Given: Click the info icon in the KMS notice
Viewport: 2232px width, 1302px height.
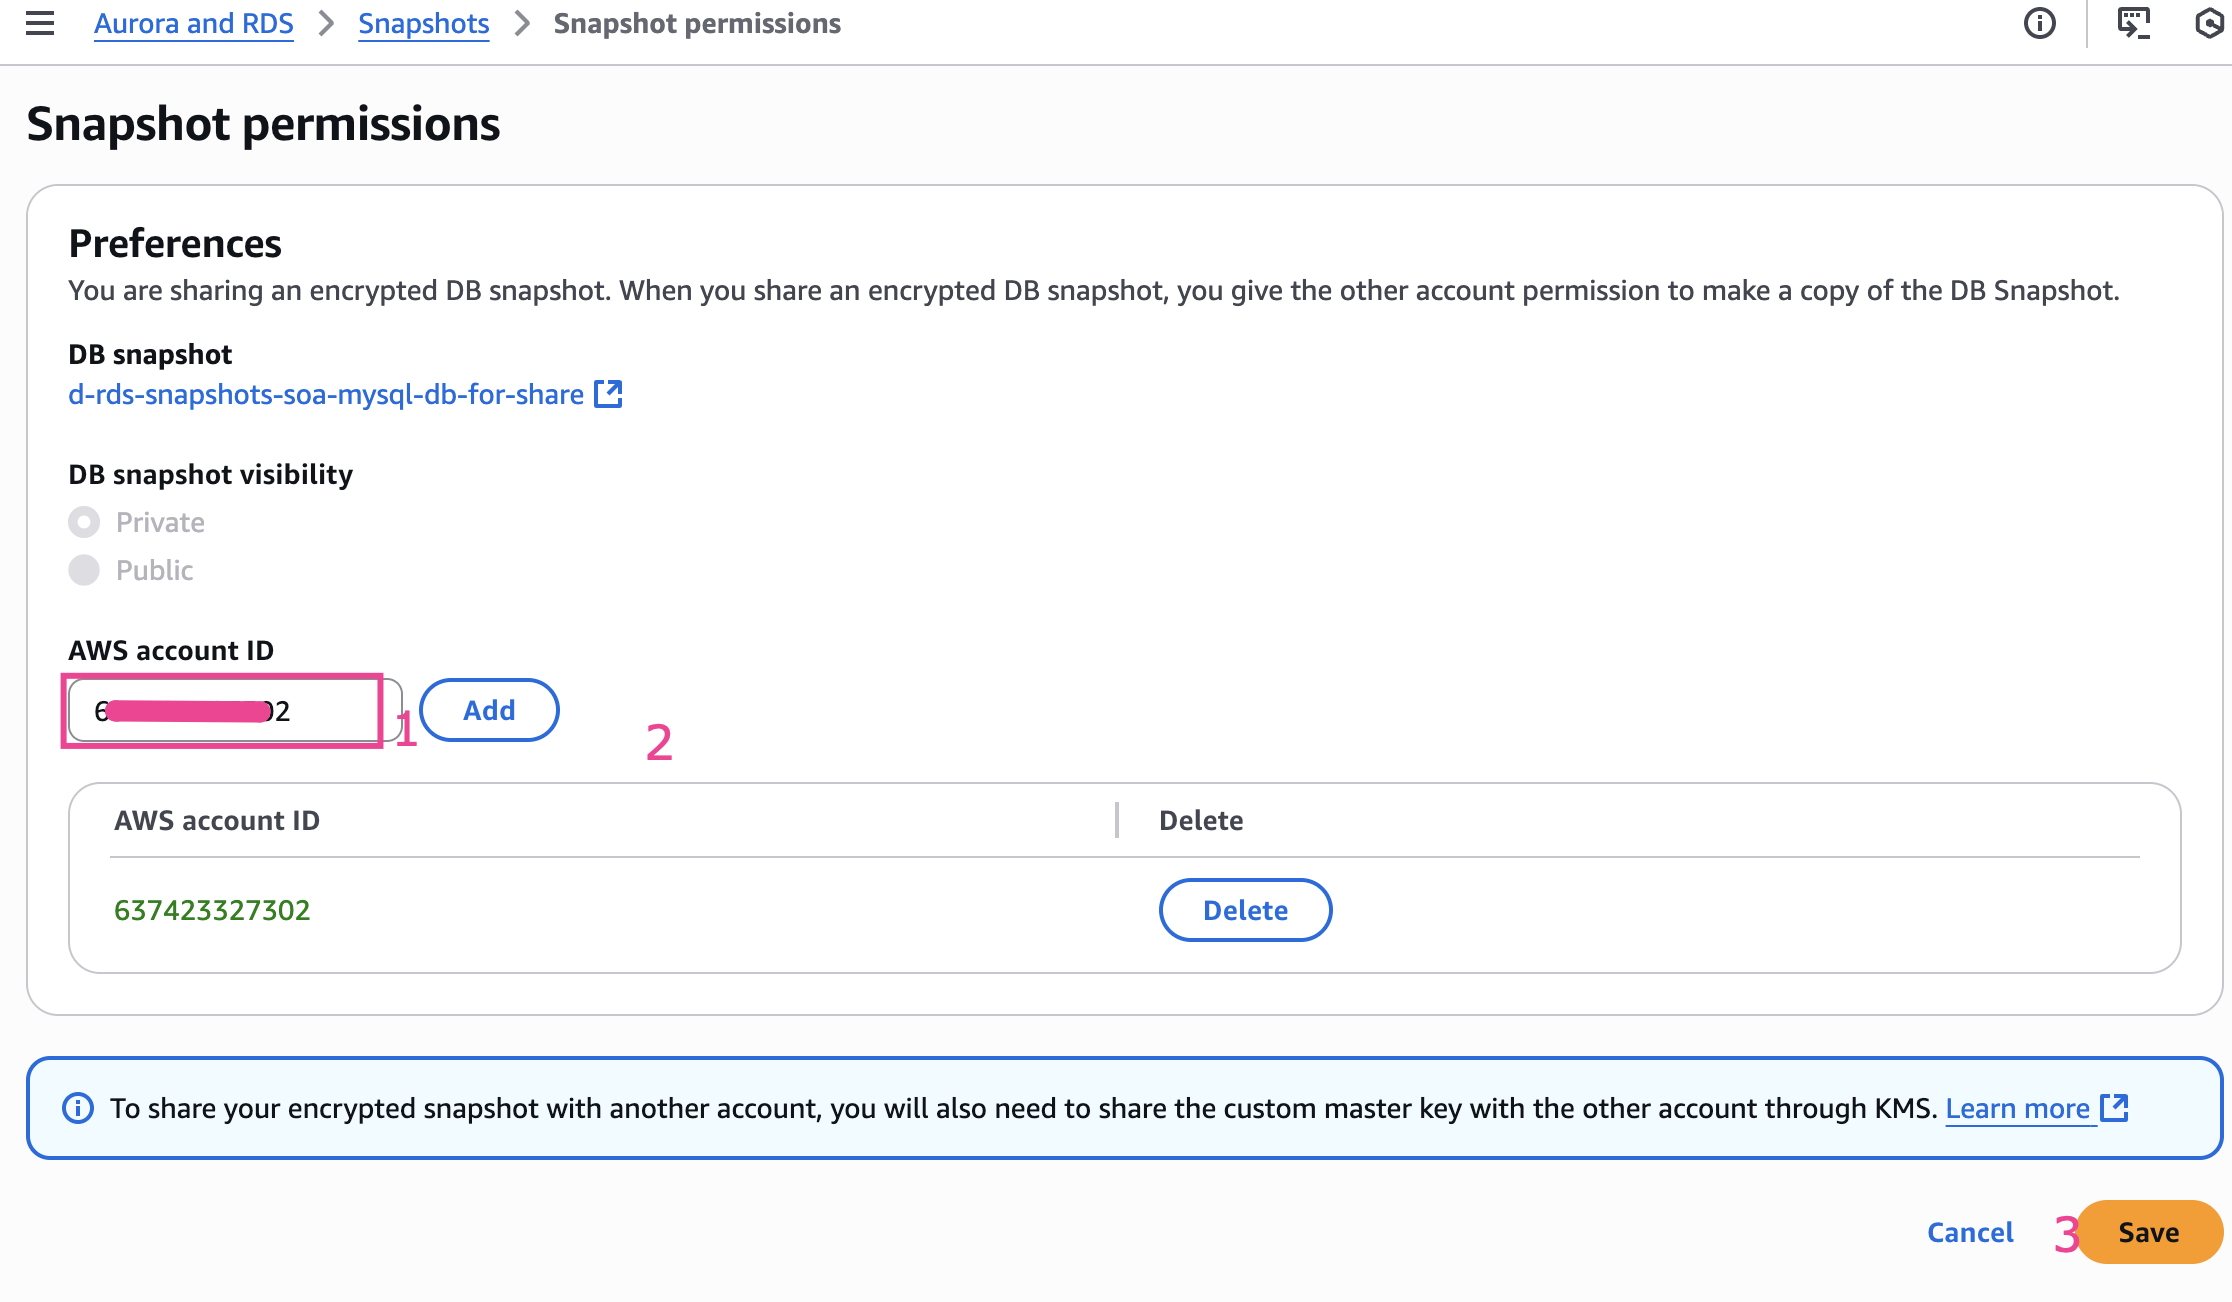Looking at the screenshot, I should coord(78,1108).
